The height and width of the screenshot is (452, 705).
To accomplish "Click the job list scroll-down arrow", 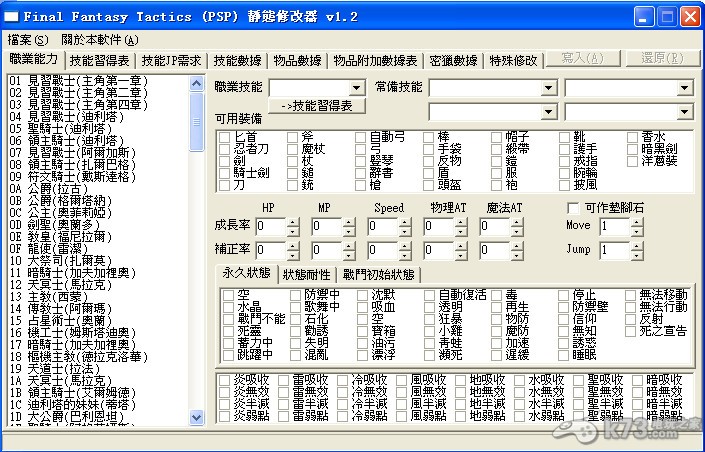I will pyautogui.click(x=196, y=417).
